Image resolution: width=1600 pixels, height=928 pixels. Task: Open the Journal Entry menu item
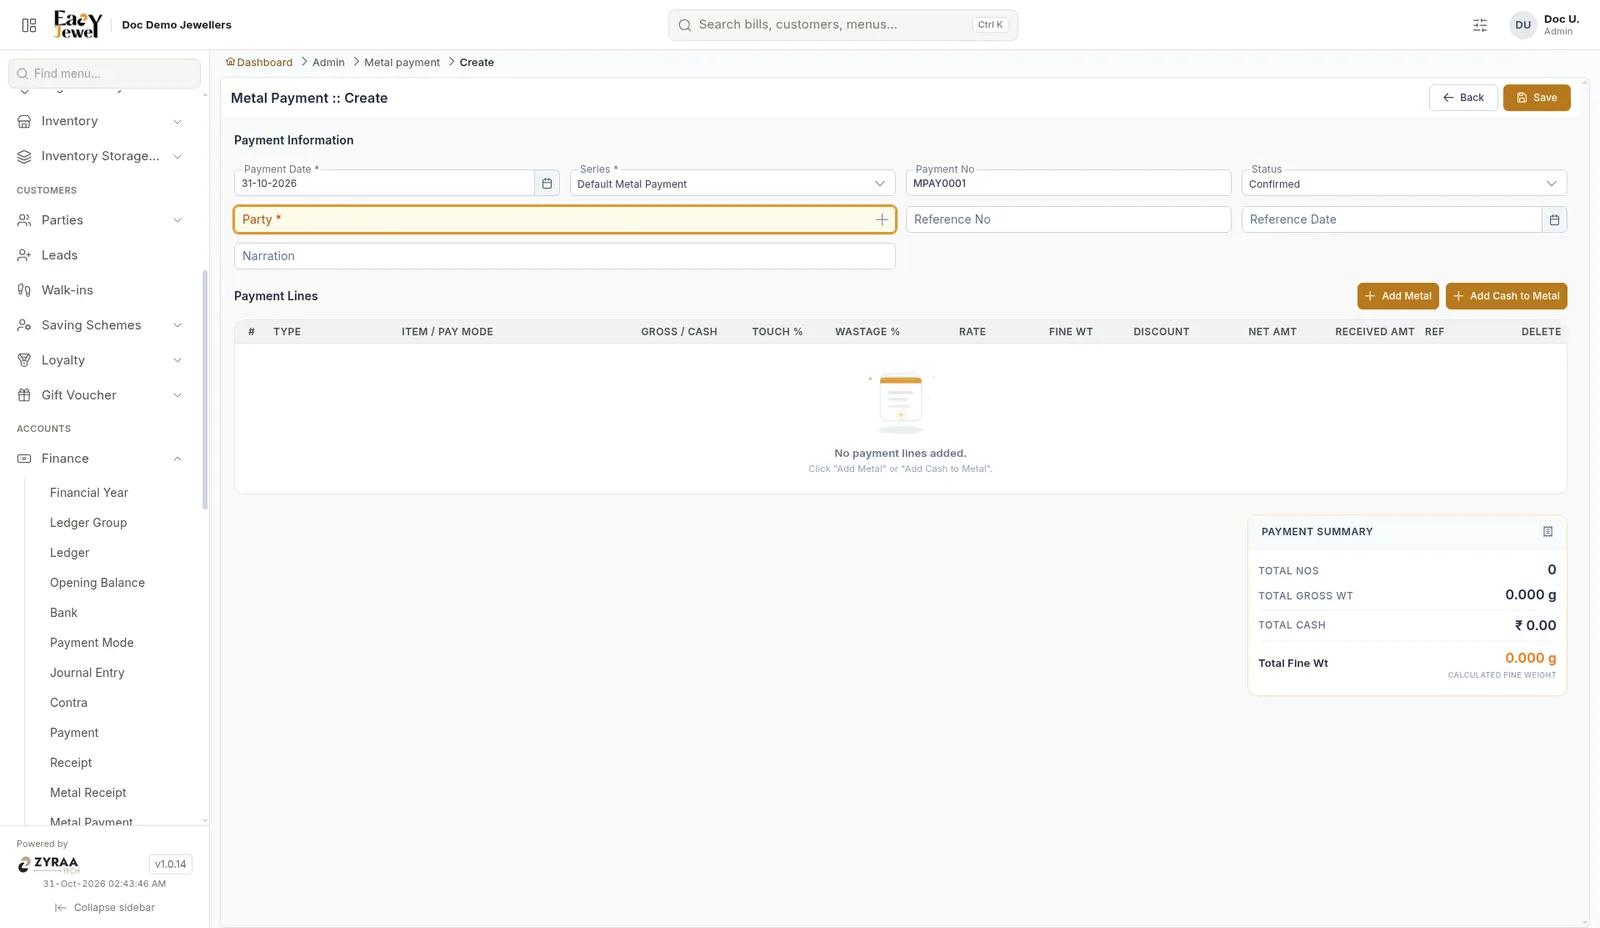87,673
